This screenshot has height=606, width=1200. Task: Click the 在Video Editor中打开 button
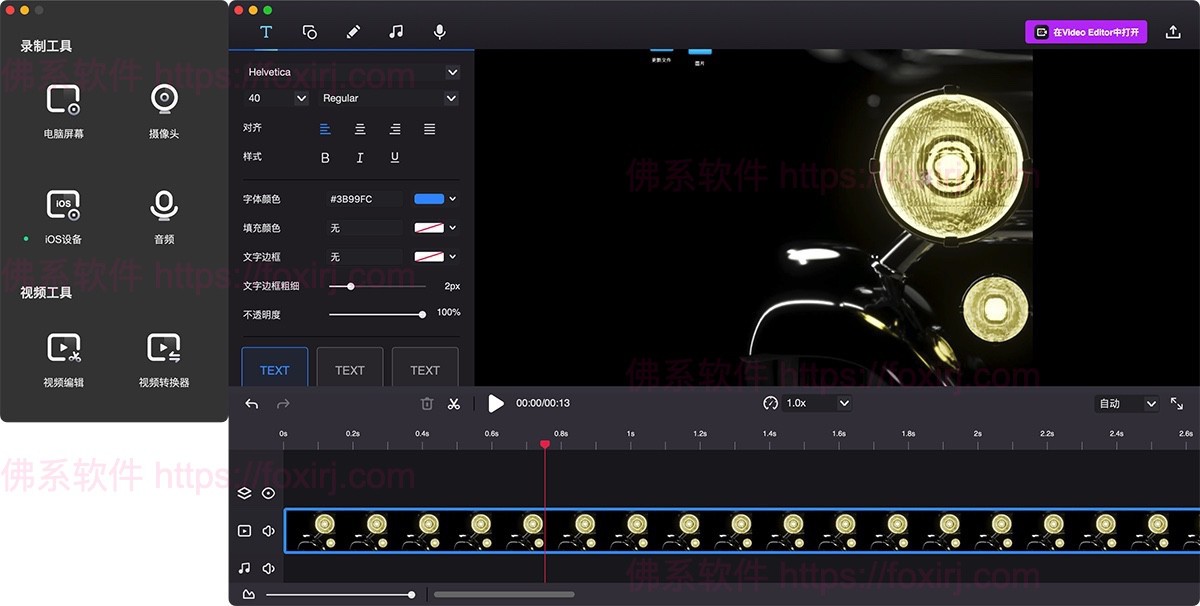(x=1086, y=31)
